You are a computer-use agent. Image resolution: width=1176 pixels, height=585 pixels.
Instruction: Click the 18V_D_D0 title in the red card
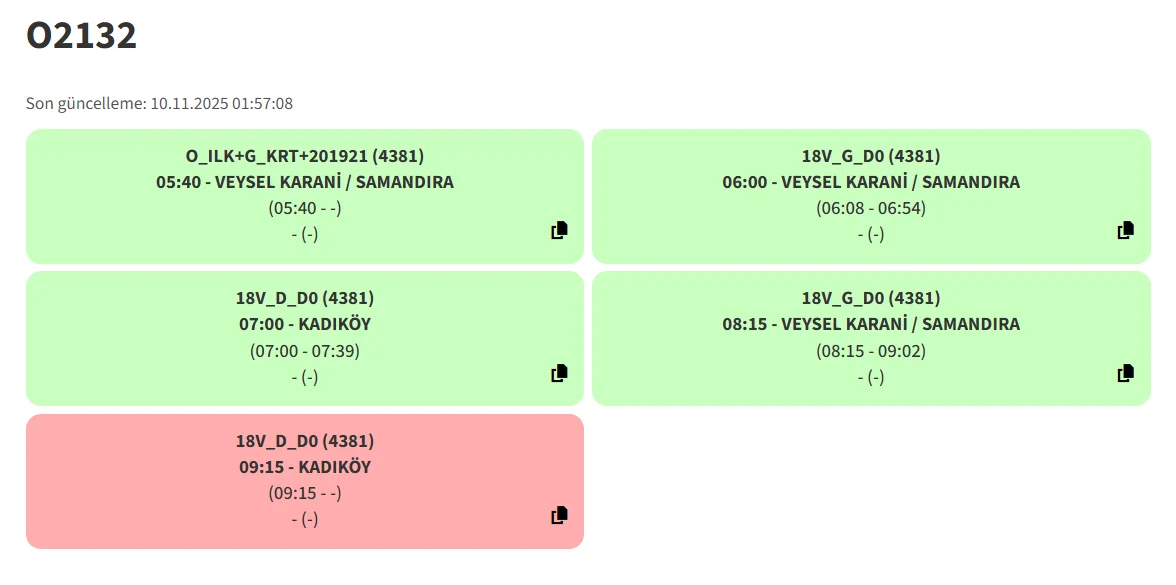(305, 441)
